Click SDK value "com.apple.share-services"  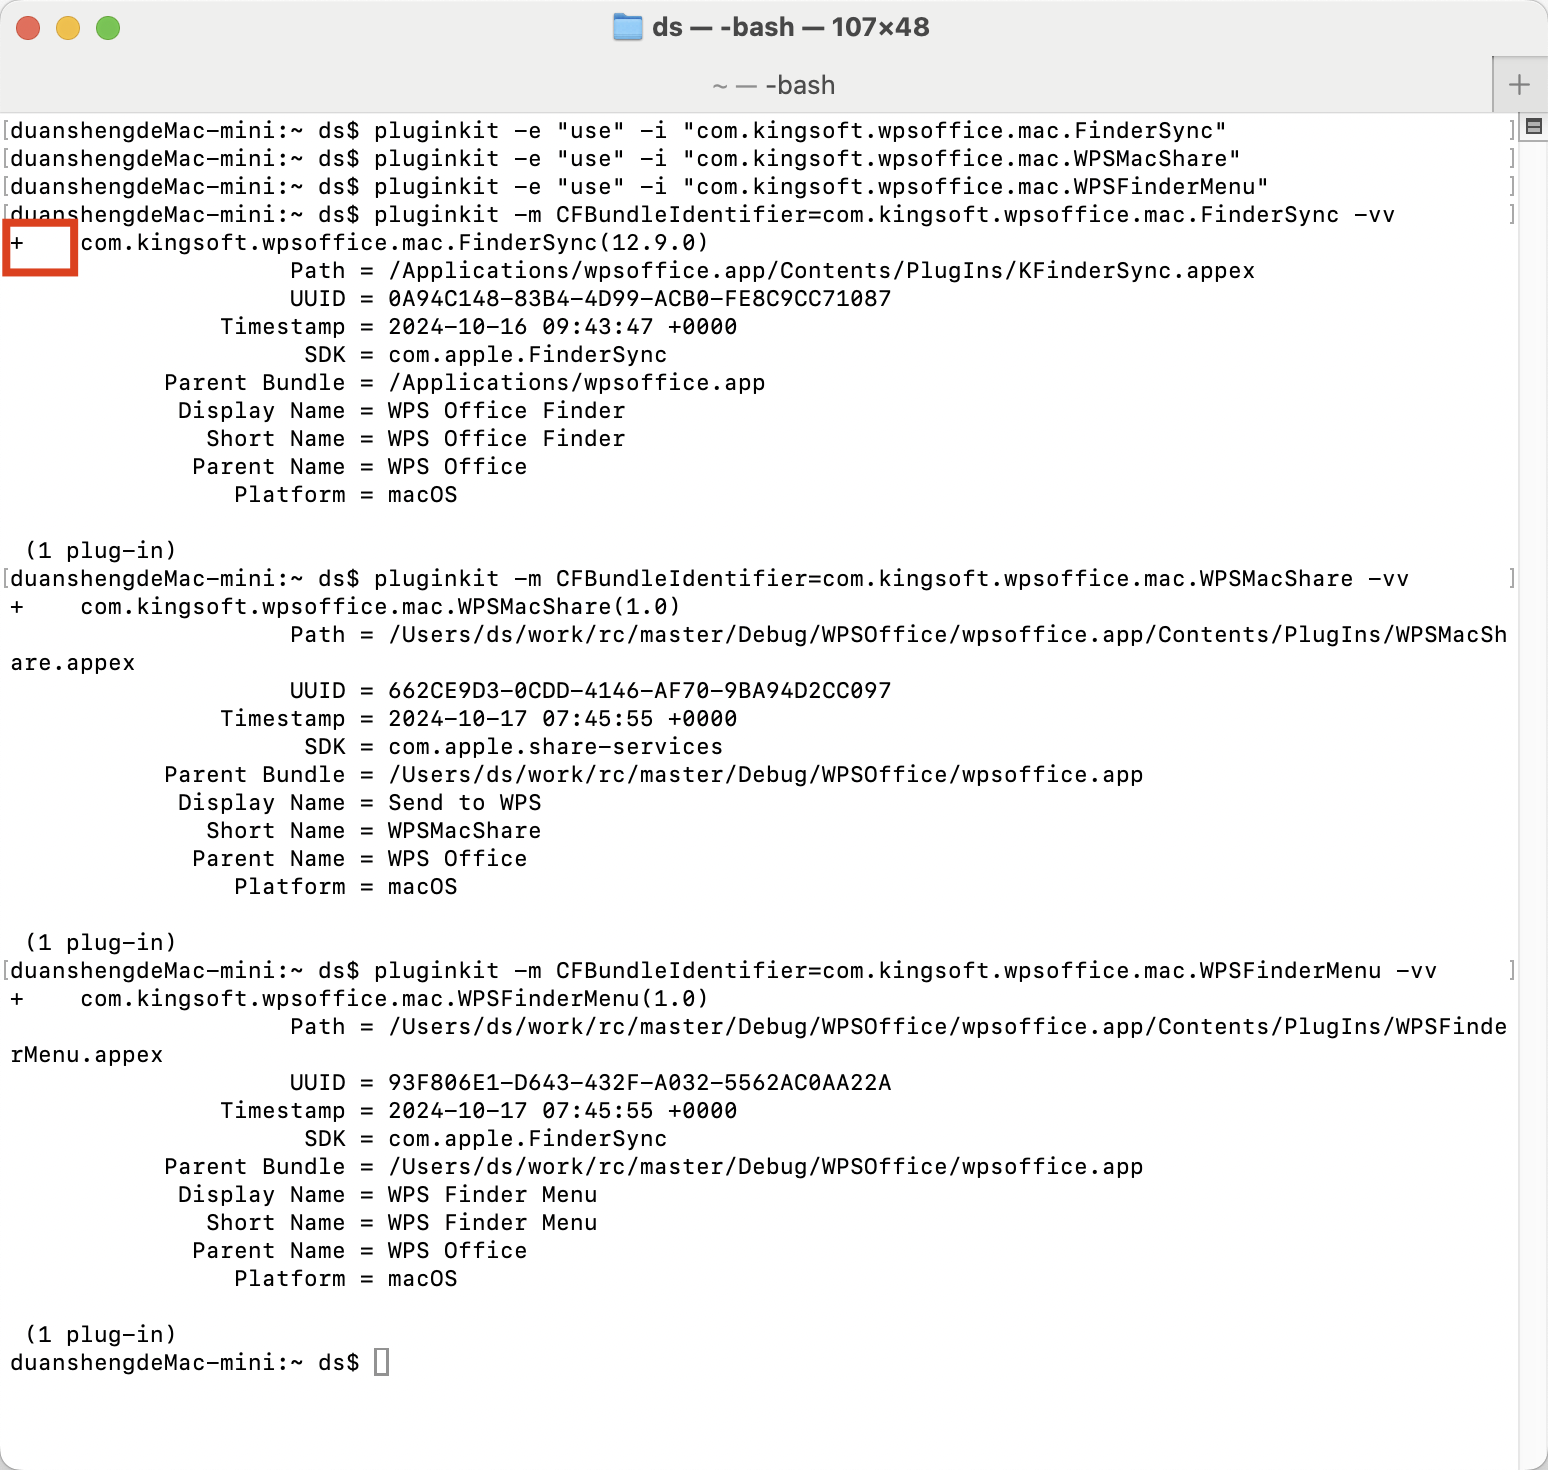555,747
